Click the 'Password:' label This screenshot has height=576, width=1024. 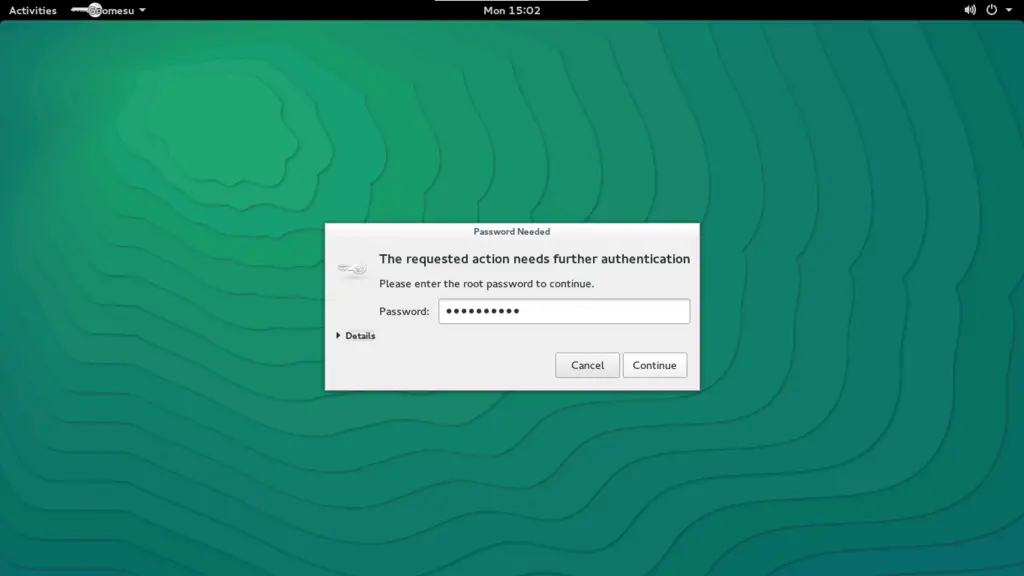tap(404, 312)
